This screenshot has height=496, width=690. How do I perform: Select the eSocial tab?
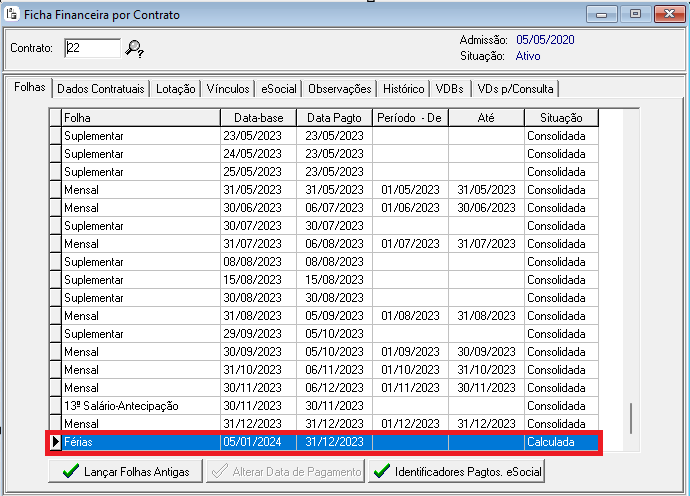pyautogui.click(x=279, y=89)
